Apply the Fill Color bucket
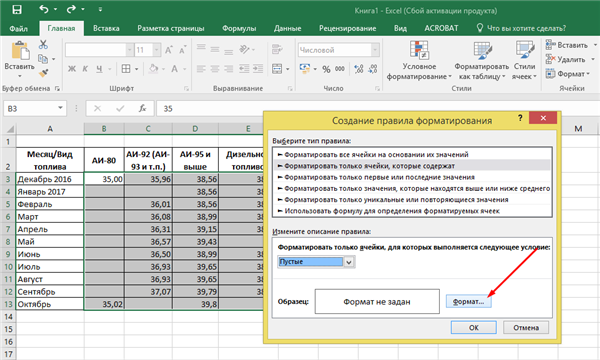Viewport: 600px width, 360px height. 154,69
